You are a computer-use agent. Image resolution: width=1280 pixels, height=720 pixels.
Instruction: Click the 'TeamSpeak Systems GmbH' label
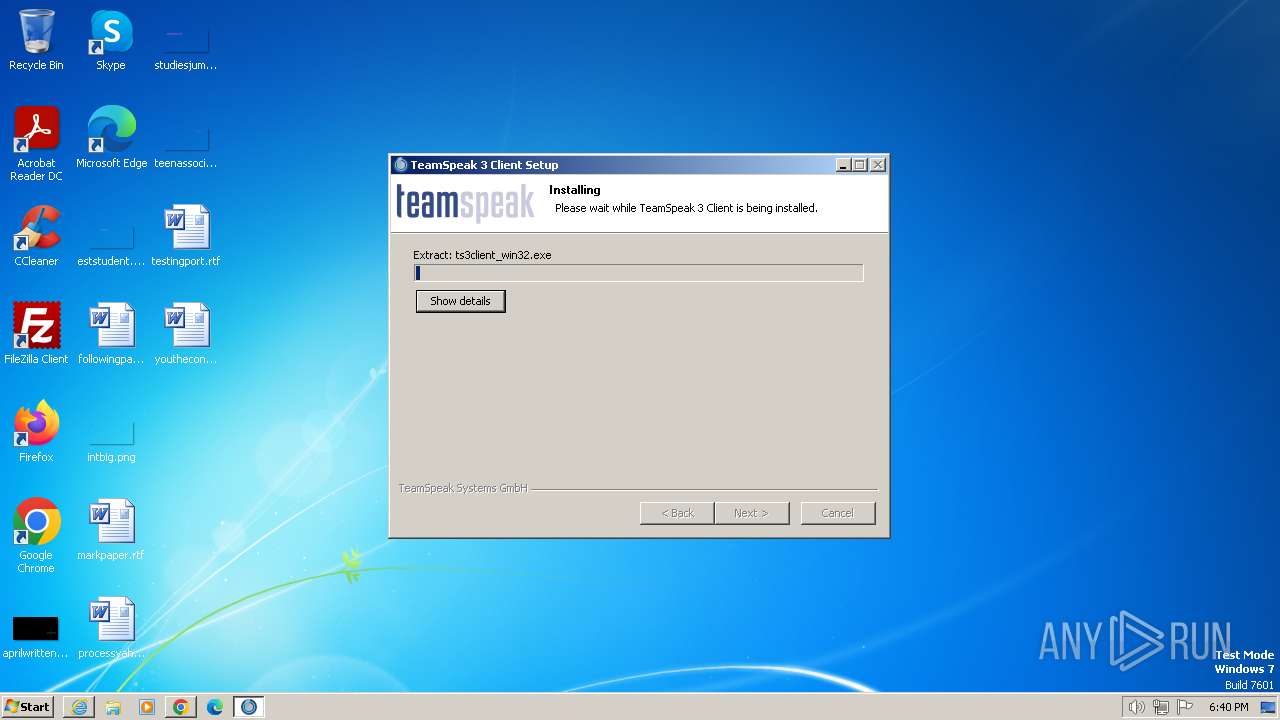462,488
